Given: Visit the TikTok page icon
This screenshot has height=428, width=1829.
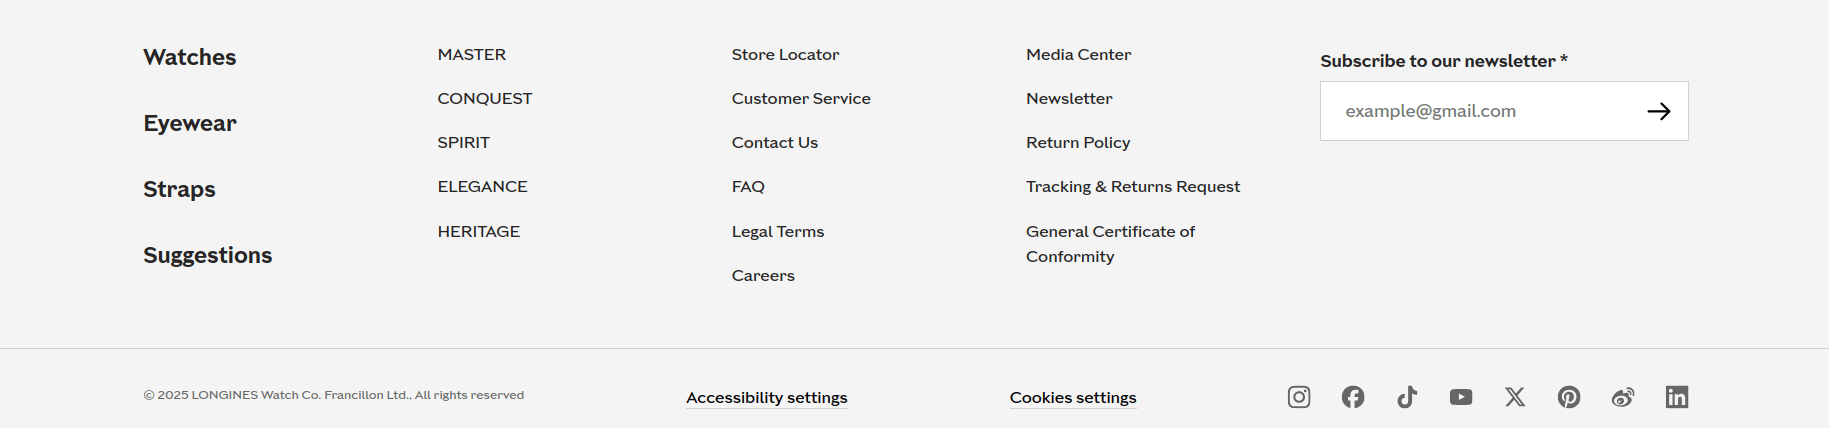Looking at the screenshot, I should [x=1407, y=397].
